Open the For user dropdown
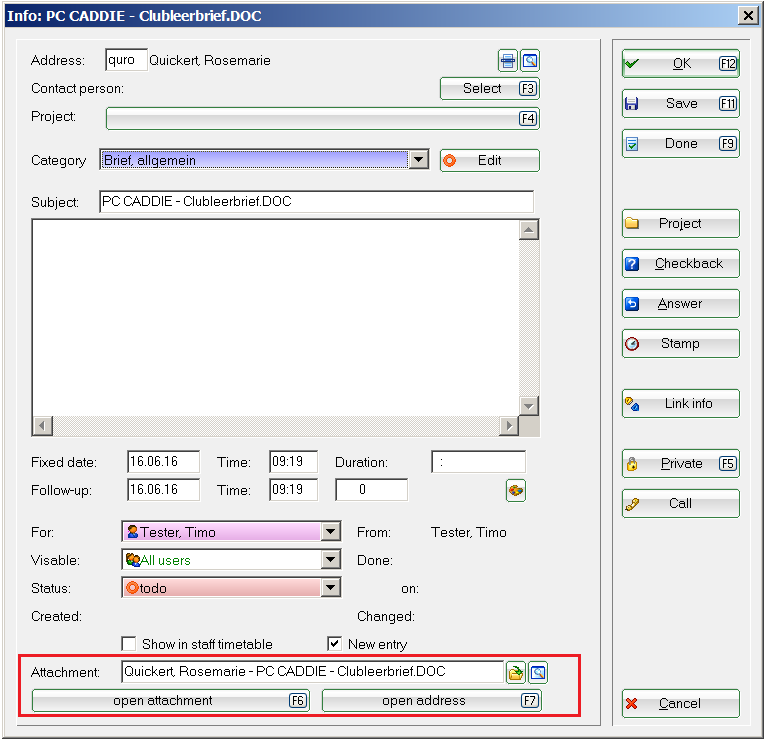 click(x=331, y=533)
